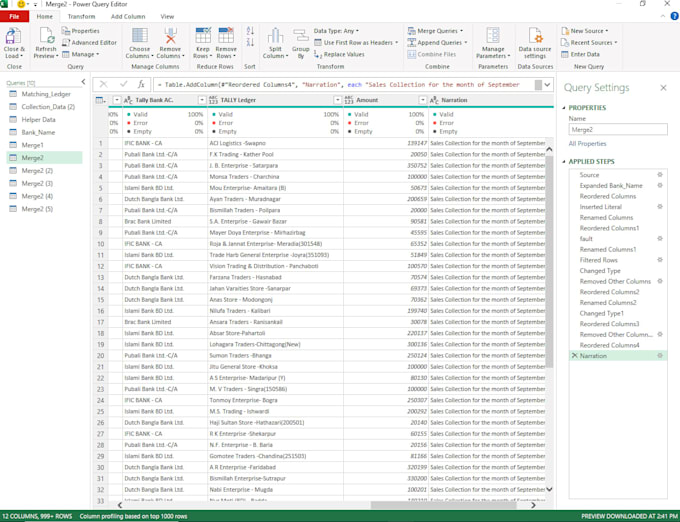Open gear settings for Filtered Rows step
The image size is (680, 522).
point(660,260)
